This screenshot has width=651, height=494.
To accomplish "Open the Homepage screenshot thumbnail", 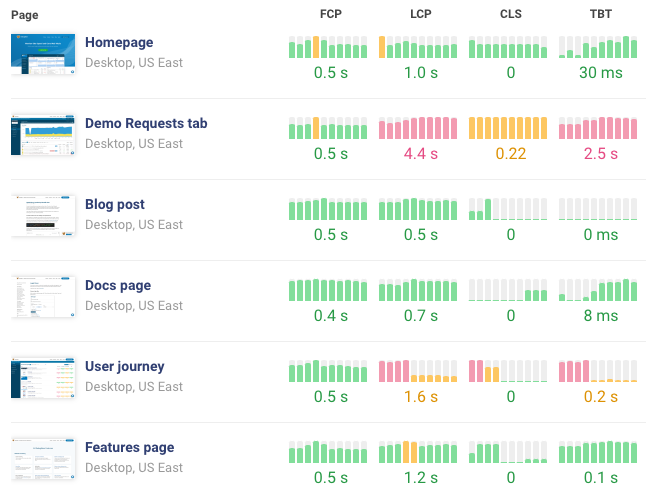I will (x=43, y=54).
